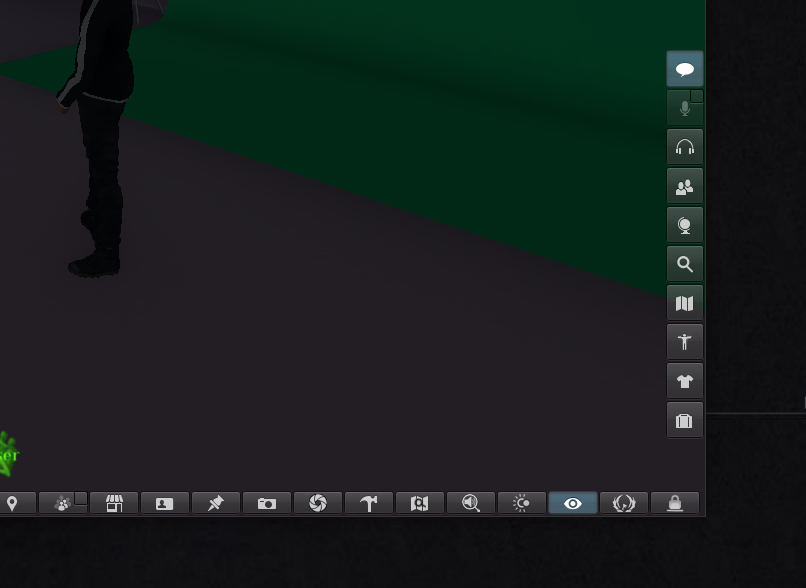Open Inventory via the suitcase icon
The width and height of the screenshot is (806, 588).
685,420
